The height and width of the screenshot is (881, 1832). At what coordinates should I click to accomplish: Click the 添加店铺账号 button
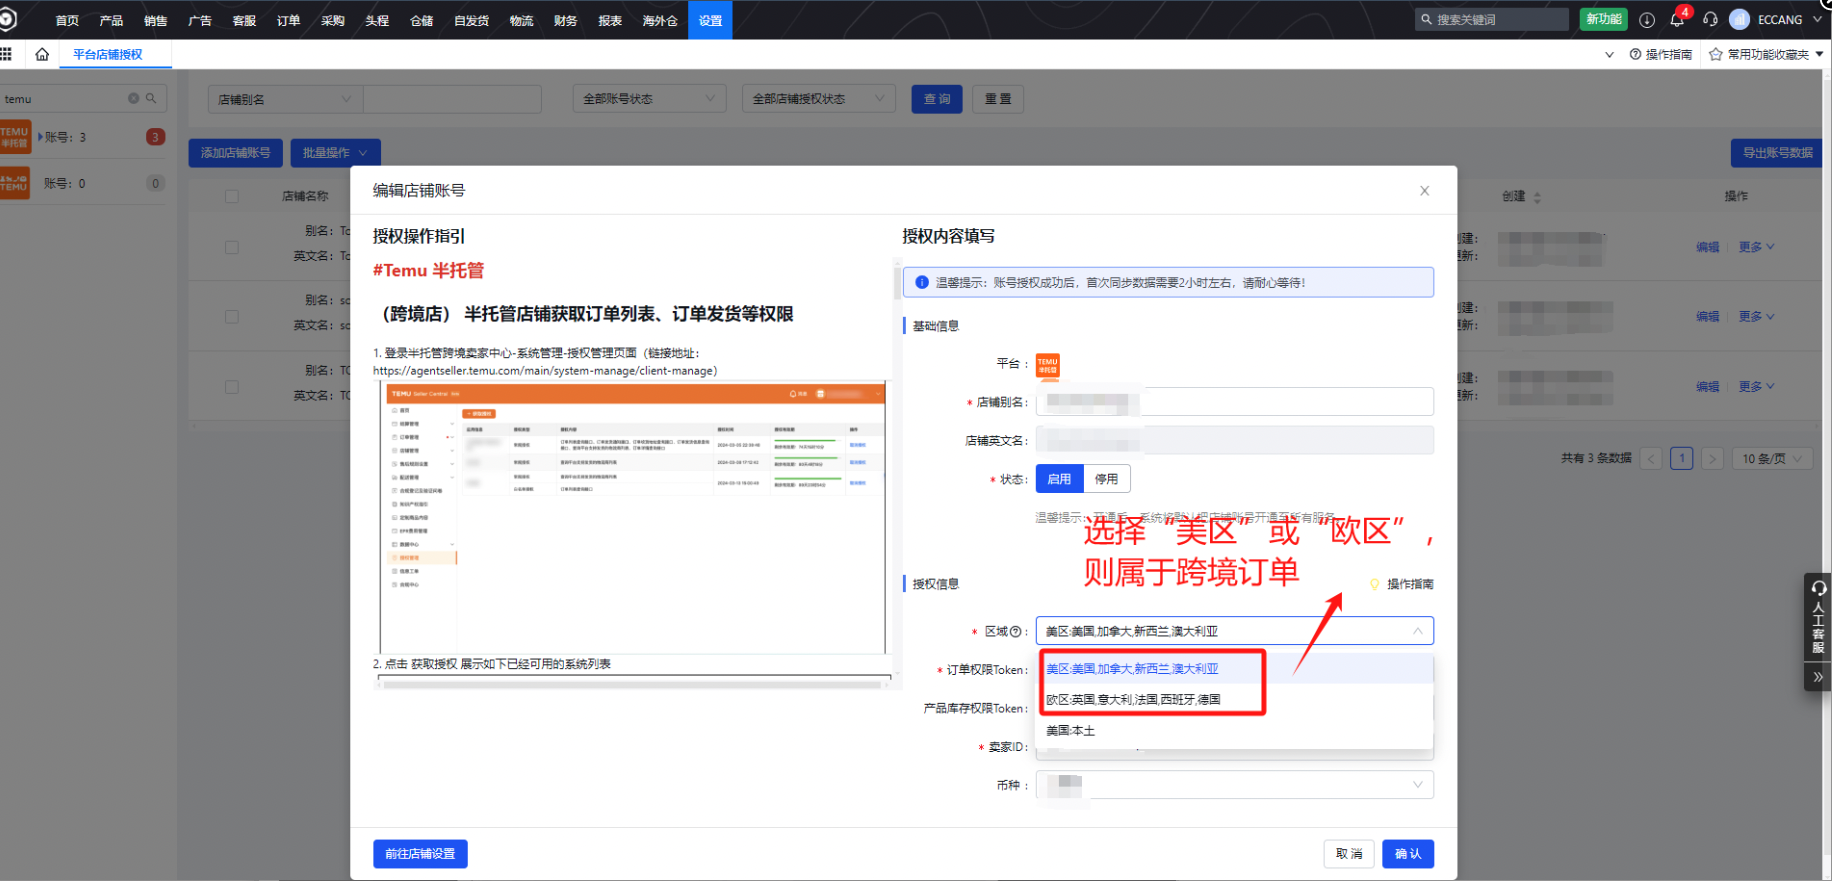tap(236, 153)
